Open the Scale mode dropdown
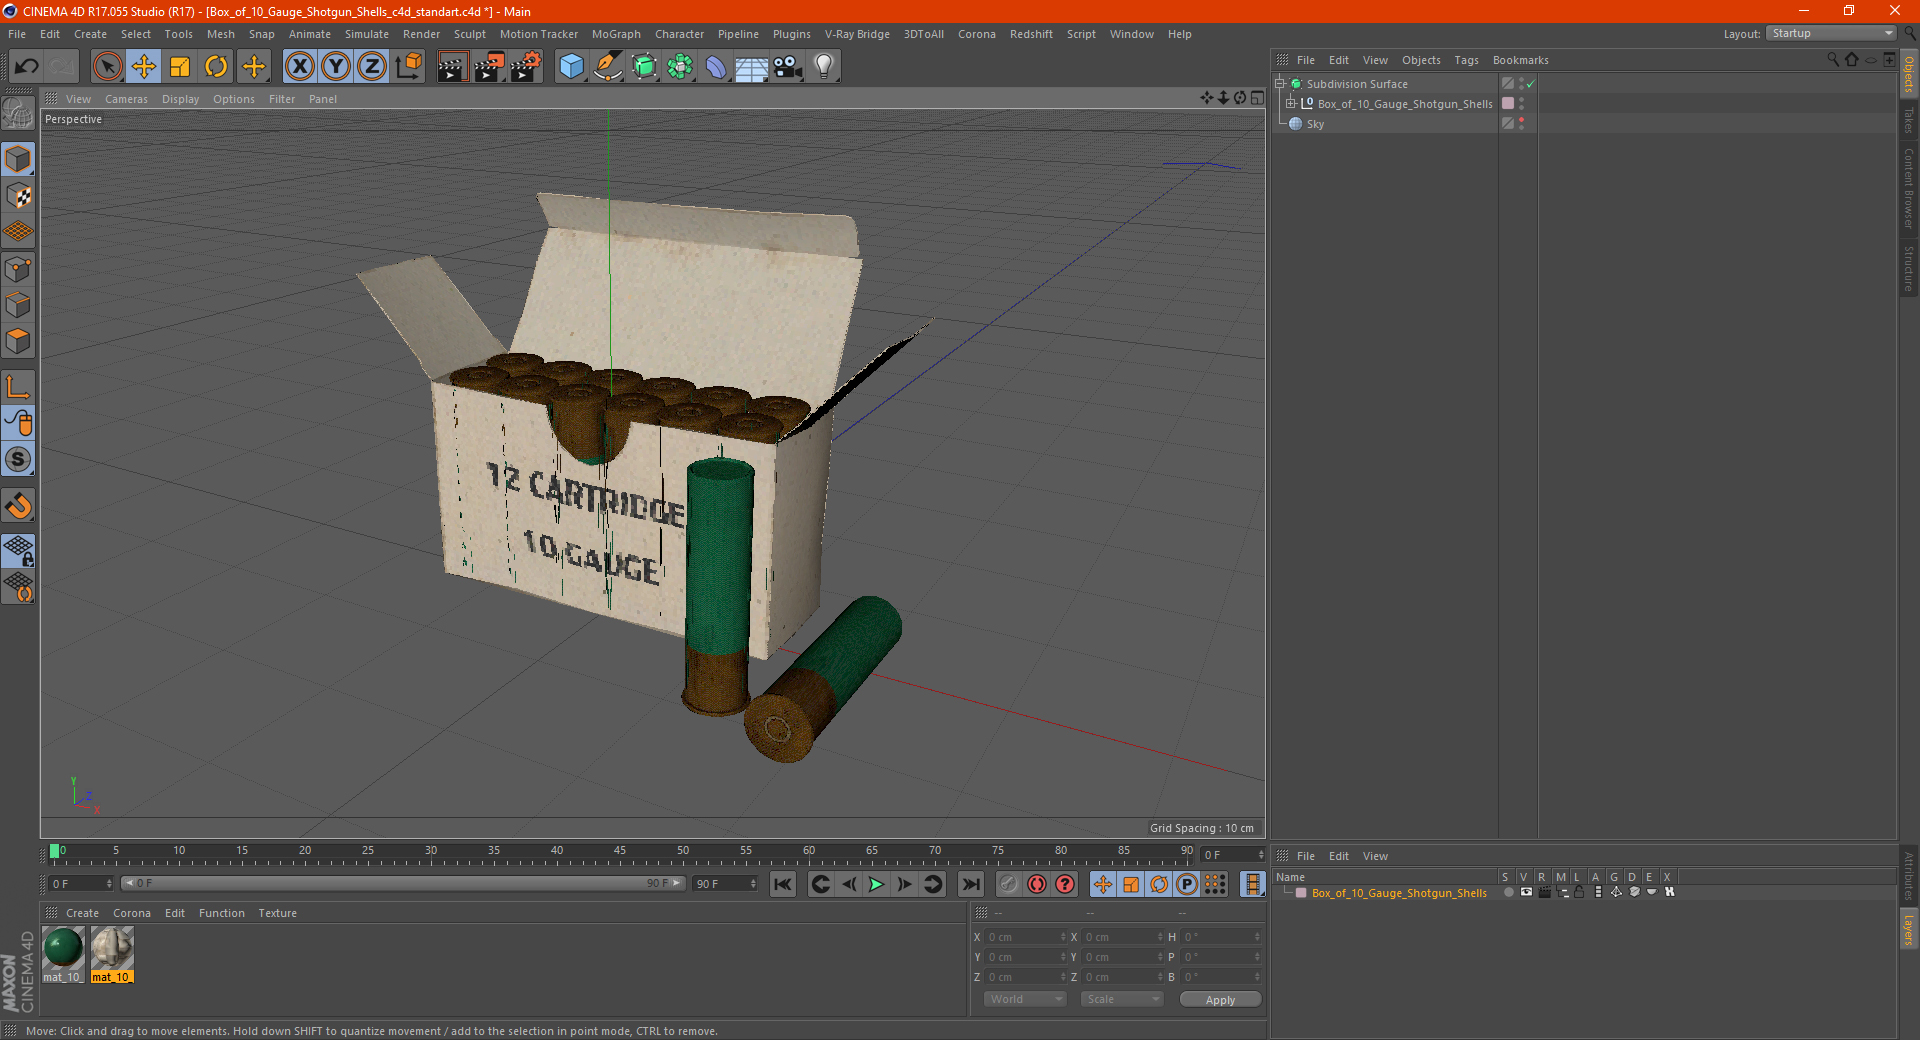The height and width of the screenshot is (1040, 1920). [x=1122, y=999]
